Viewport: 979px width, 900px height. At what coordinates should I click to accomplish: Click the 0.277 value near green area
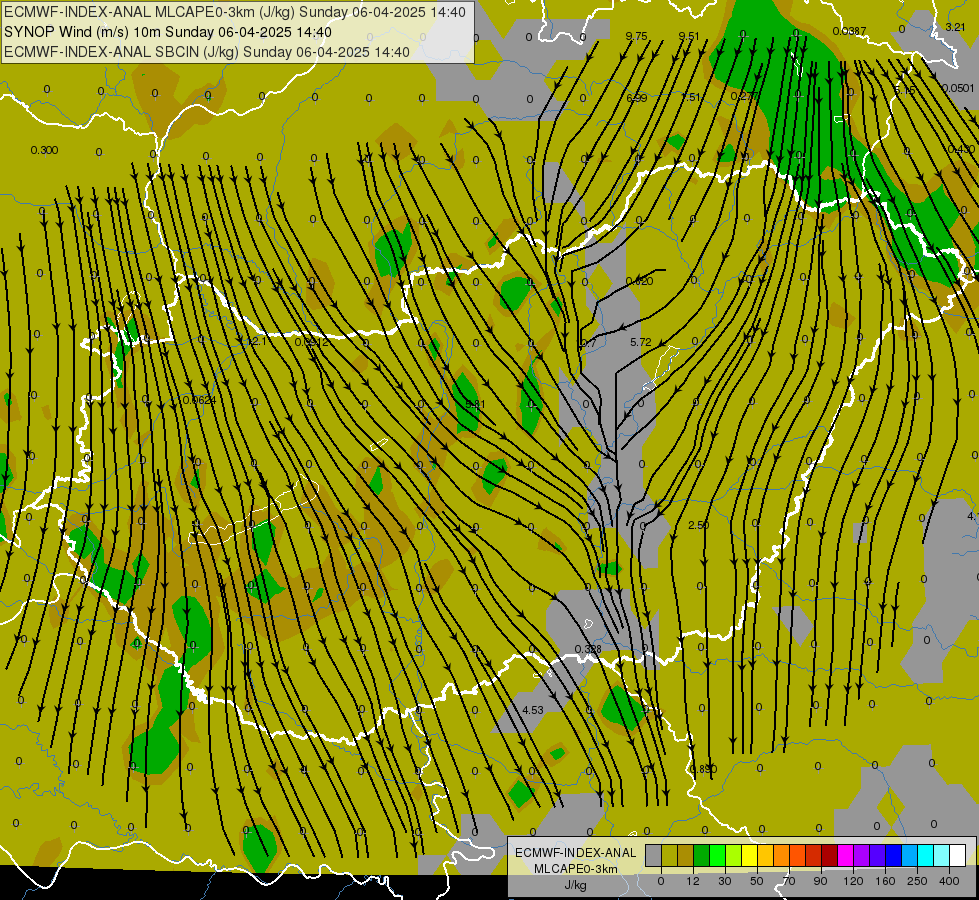click(x=745, y=96)
